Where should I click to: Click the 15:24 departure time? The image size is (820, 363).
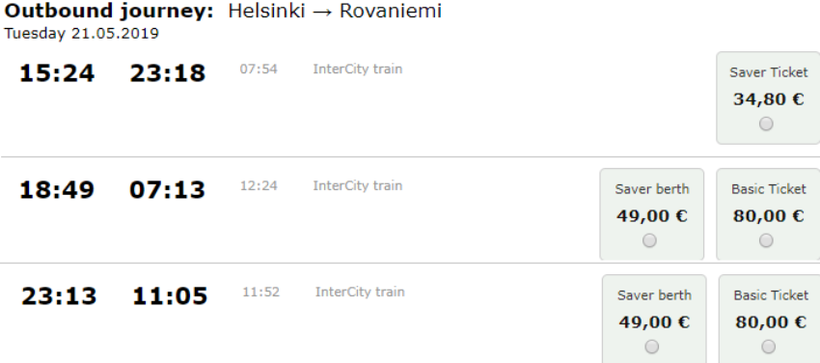pos(57,73)
